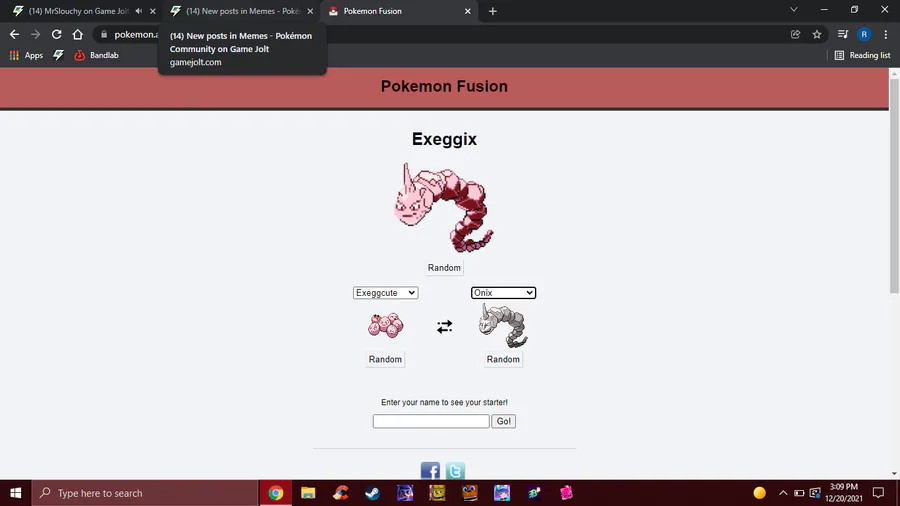
Task: Open the Game Jolt lightning bookmark
Action: pyautogui.click(x=59, y=55)
